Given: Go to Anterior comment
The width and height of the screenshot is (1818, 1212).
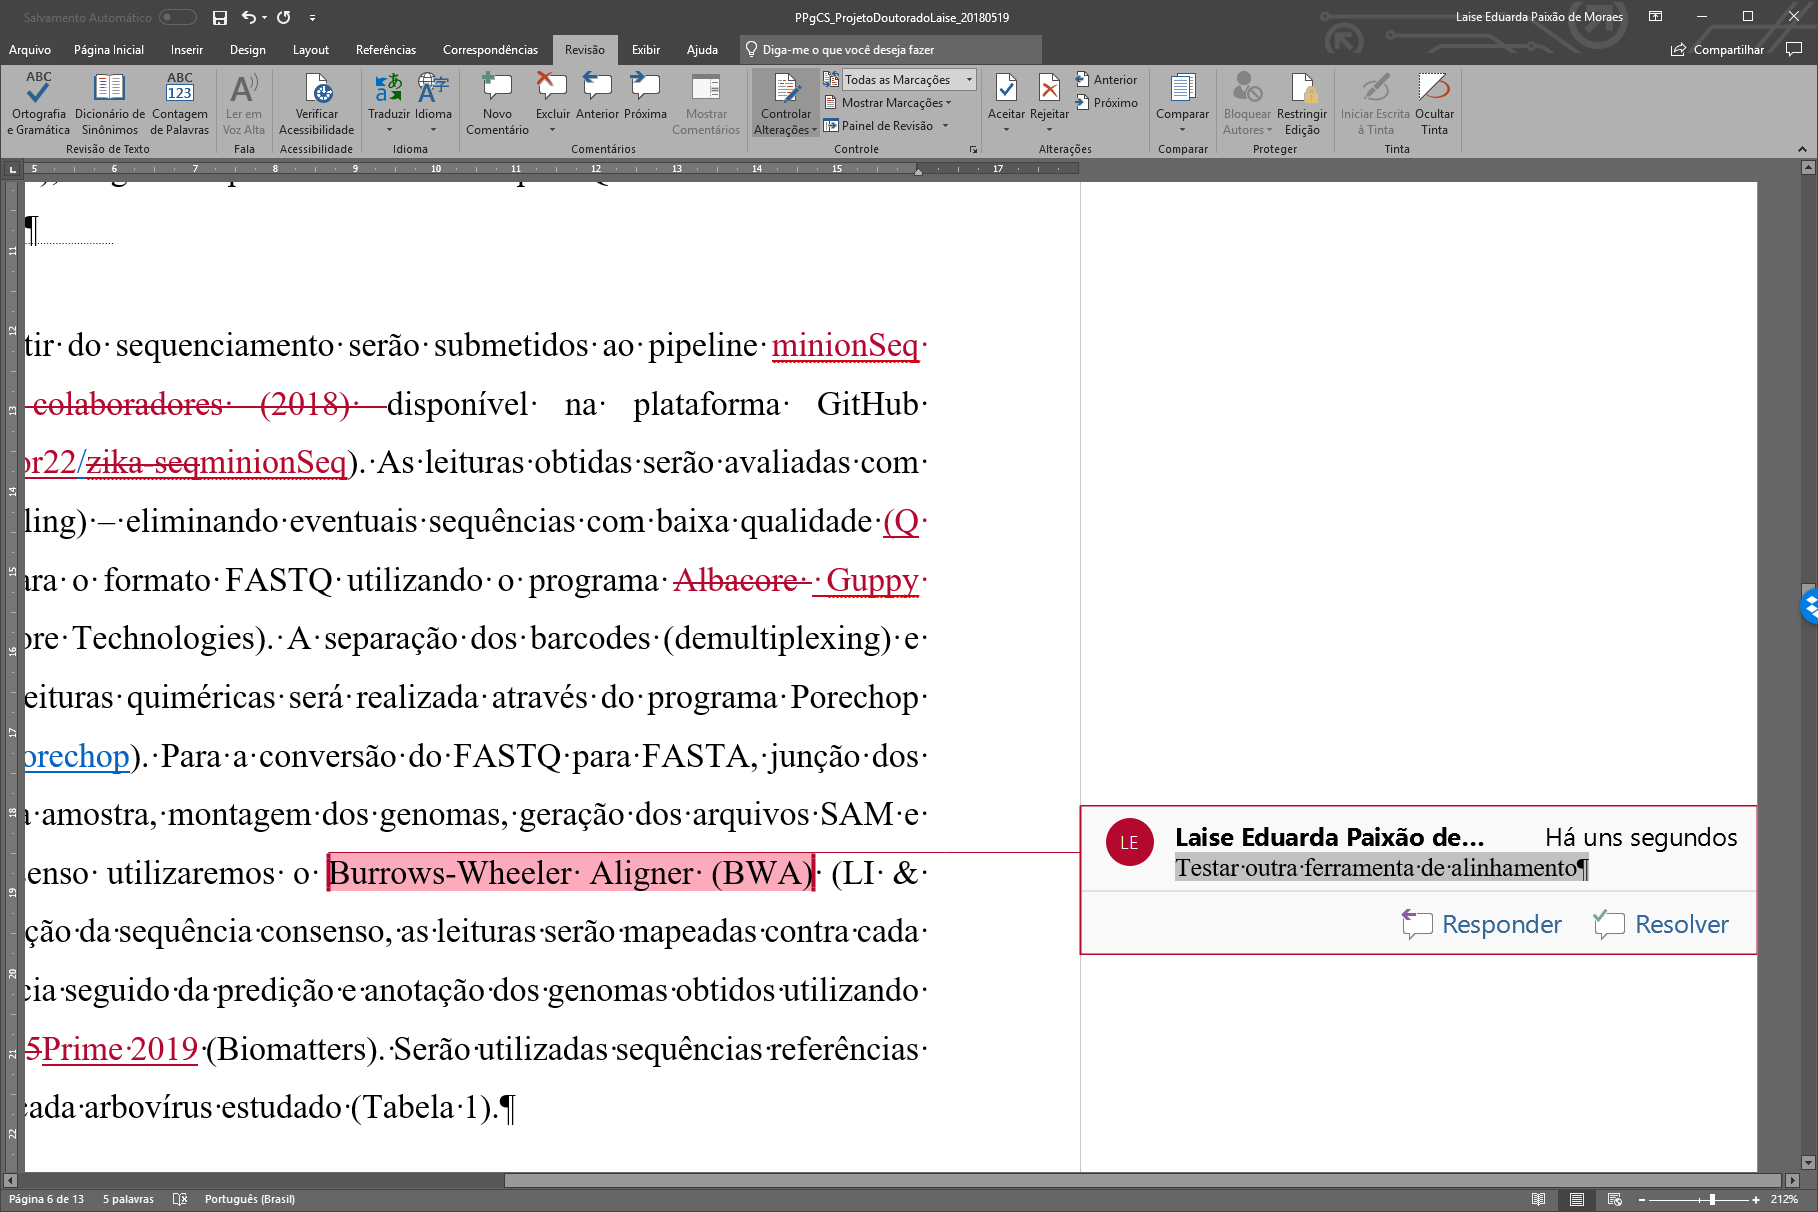Looking at the screenshot, I should (597, 97).
